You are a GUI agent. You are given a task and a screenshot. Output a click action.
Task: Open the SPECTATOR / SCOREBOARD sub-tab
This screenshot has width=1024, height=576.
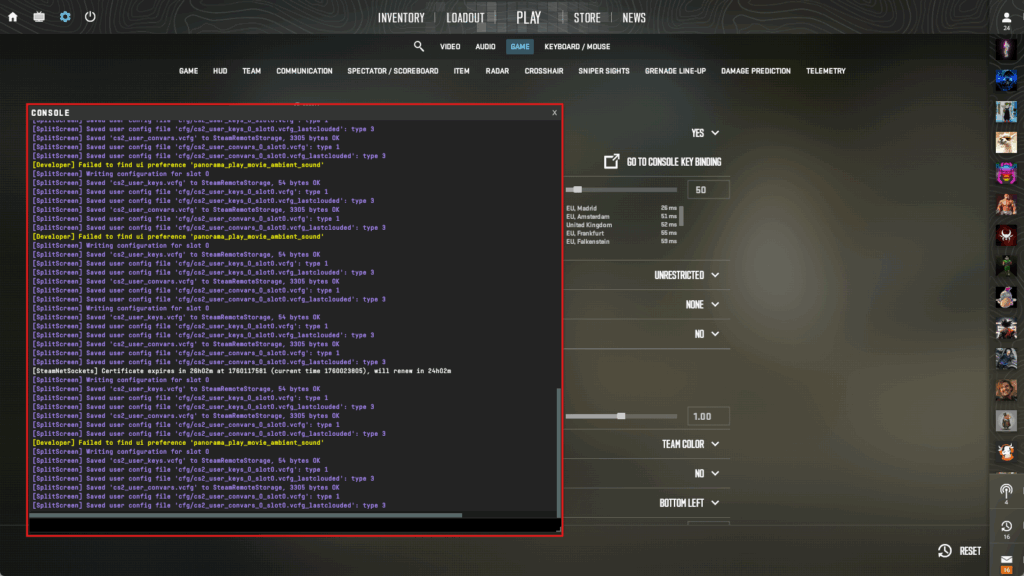393,71
